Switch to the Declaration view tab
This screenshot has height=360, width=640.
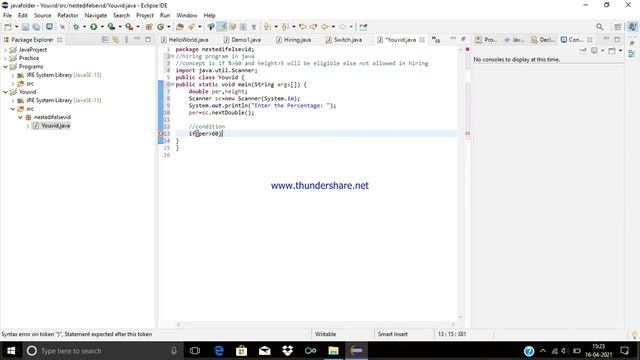(x=543, y=40)
